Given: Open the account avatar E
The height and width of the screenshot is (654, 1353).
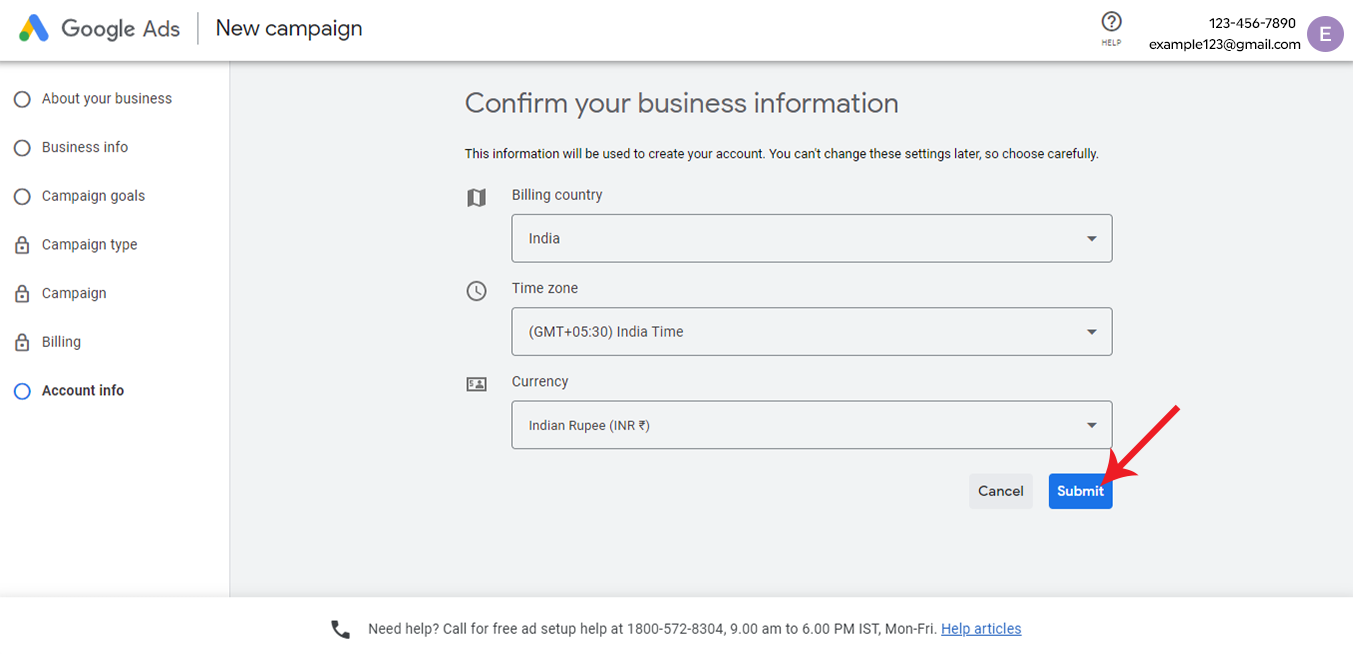Looking at the screenshot, I should pyautogui.click(x=1325, y=34).
